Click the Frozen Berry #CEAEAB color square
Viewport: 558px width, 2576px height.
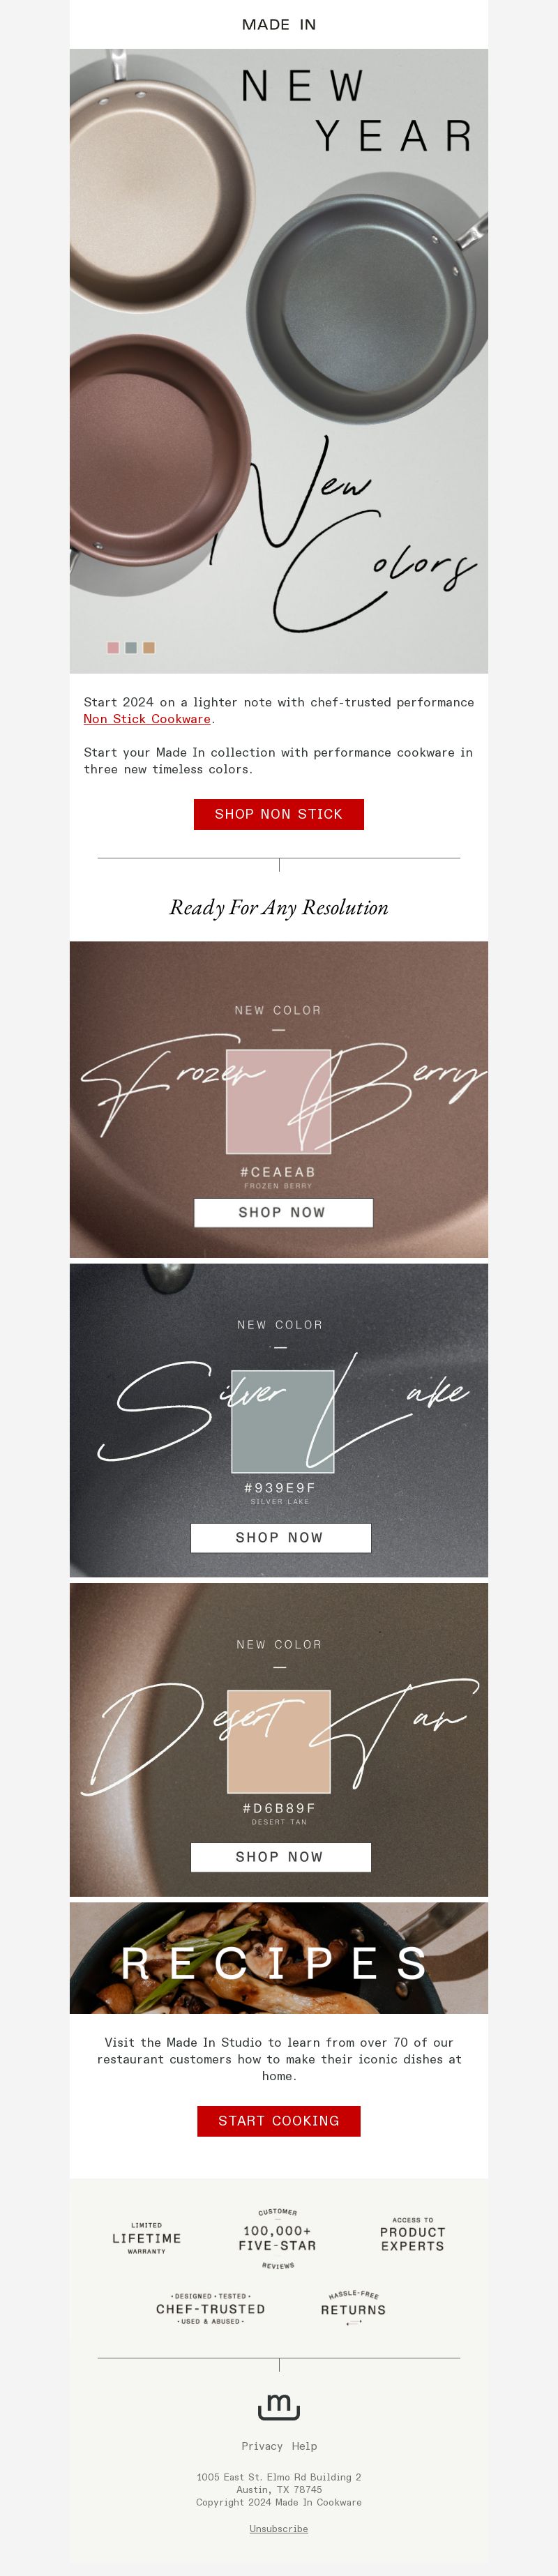pyautogui.click(x=279, y=1101)
